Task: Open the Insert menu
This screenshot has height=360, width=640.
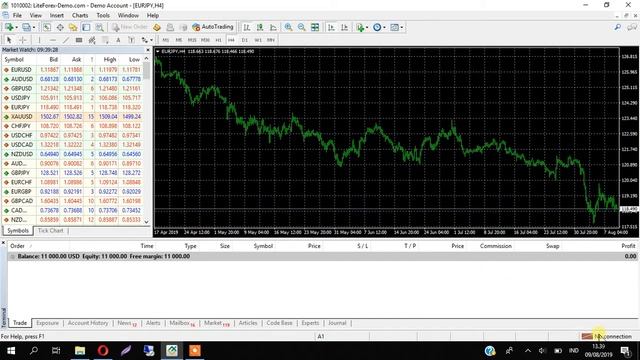Action: tap(57, 16)
